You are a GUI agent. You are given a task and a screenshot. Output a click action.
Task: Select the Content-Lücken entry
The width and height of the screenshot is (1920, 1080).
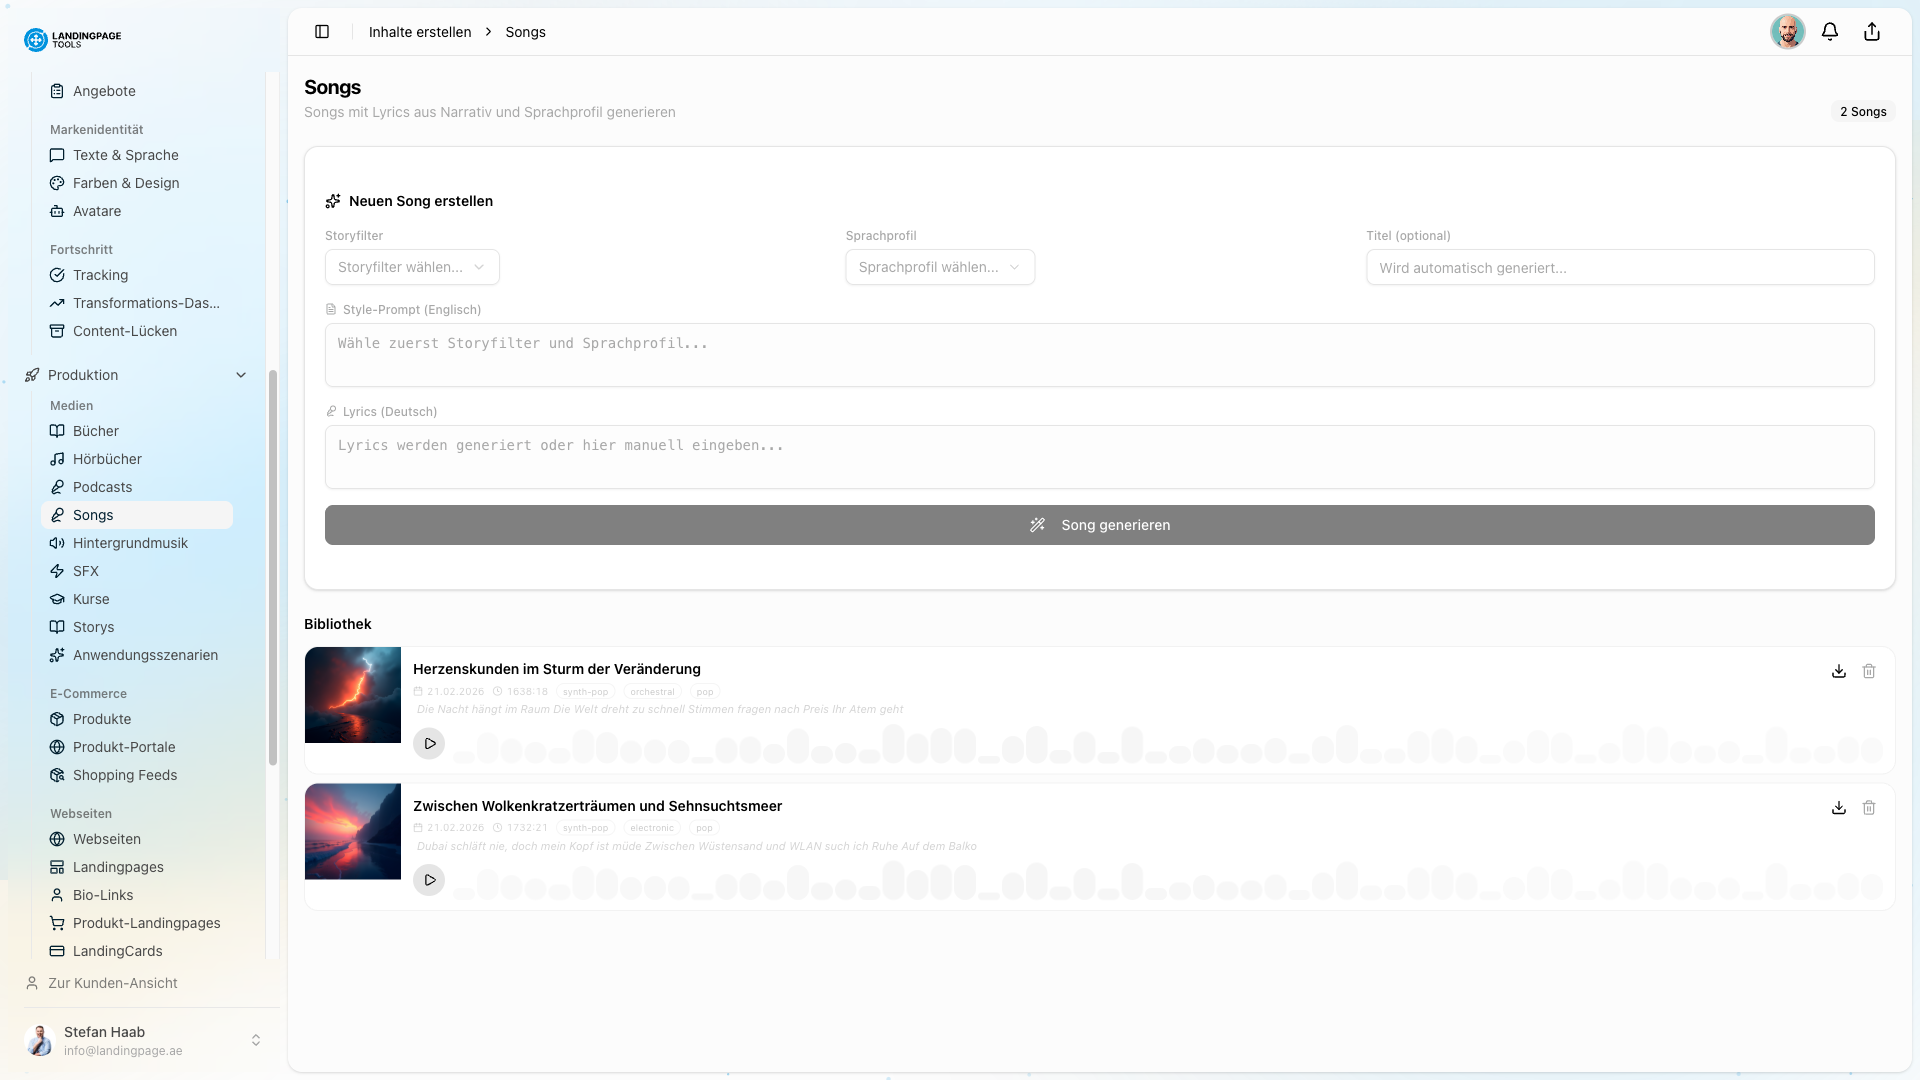125,331
